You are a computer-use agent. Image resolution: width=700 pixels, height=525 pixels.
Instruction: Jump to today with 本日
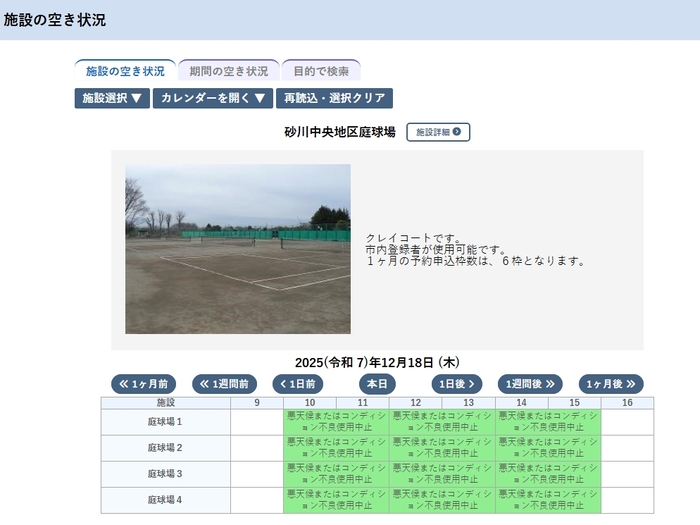click(x=377, y=384)
